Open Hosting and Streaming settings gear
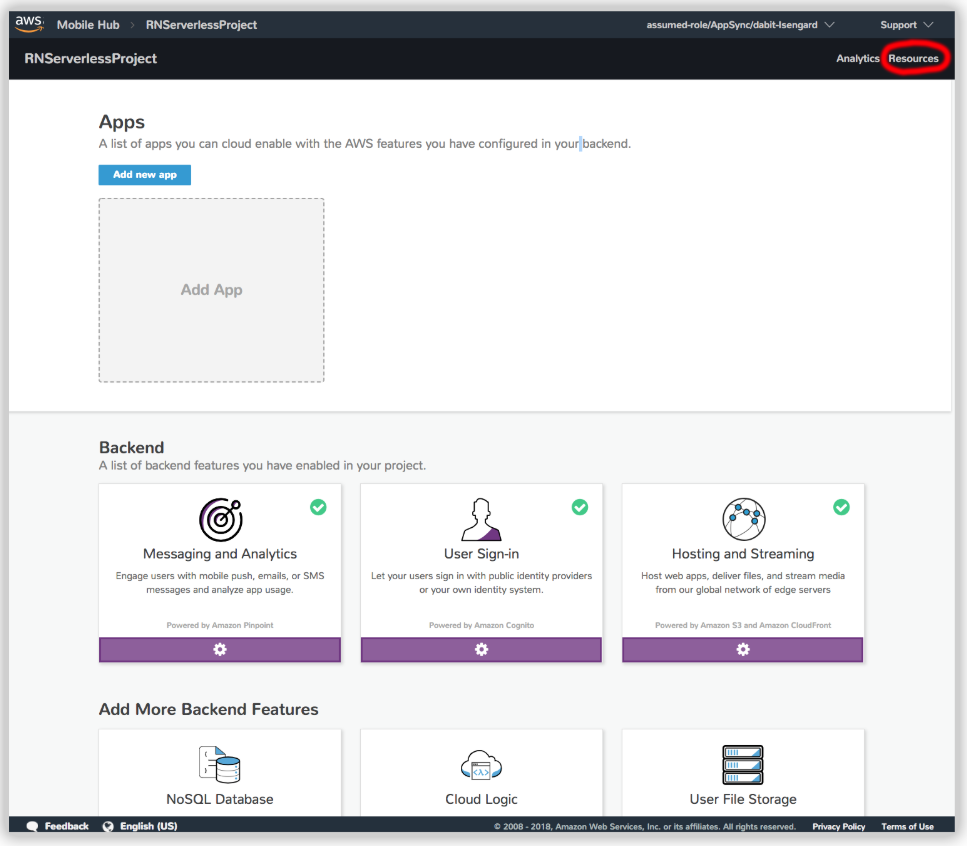Image resolution: width=967 pixels, height=846 pixels. click(x=743, y=649)
